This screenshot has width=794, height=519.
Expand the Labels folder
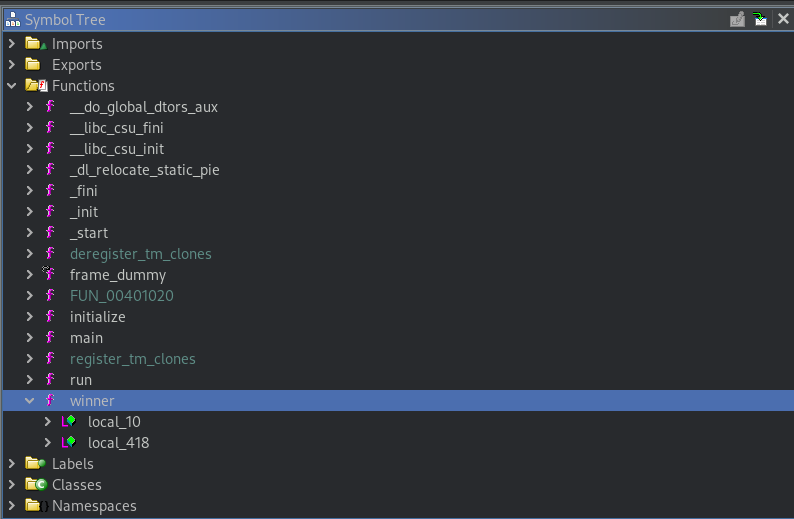point(12,463)
